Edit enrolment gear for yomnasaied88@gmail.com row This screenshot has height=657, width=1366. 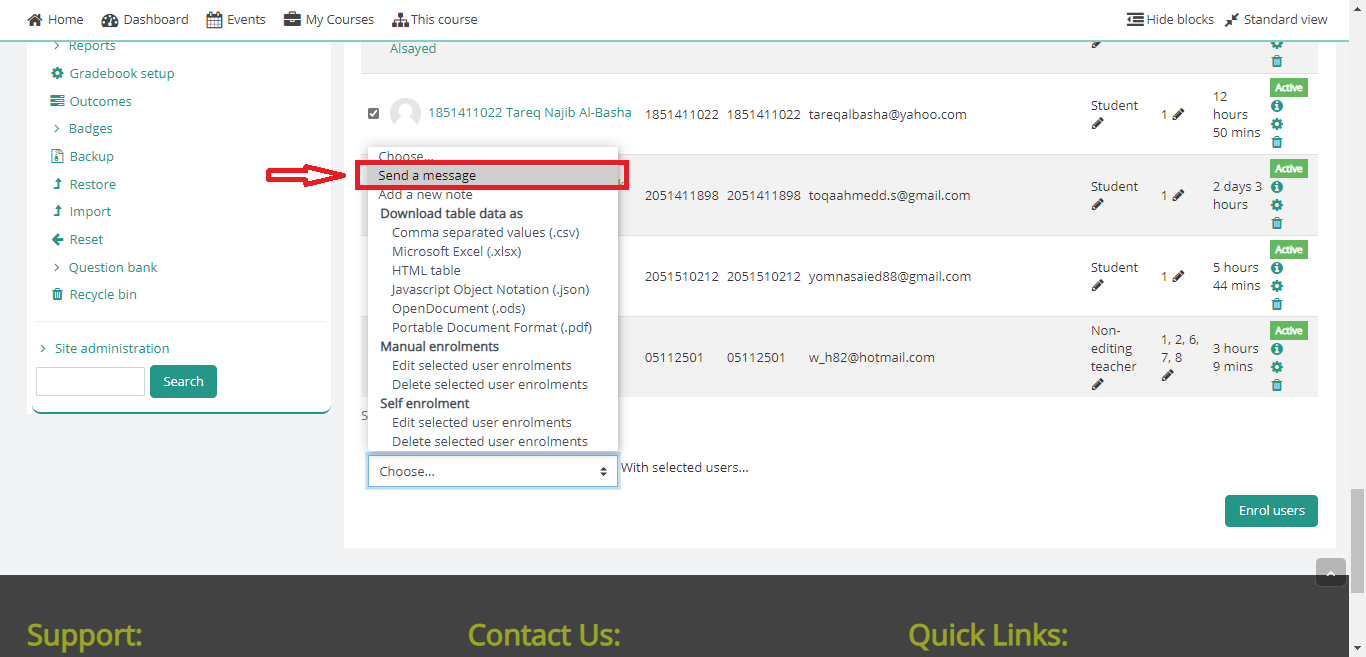click(x=1277, y=286)
